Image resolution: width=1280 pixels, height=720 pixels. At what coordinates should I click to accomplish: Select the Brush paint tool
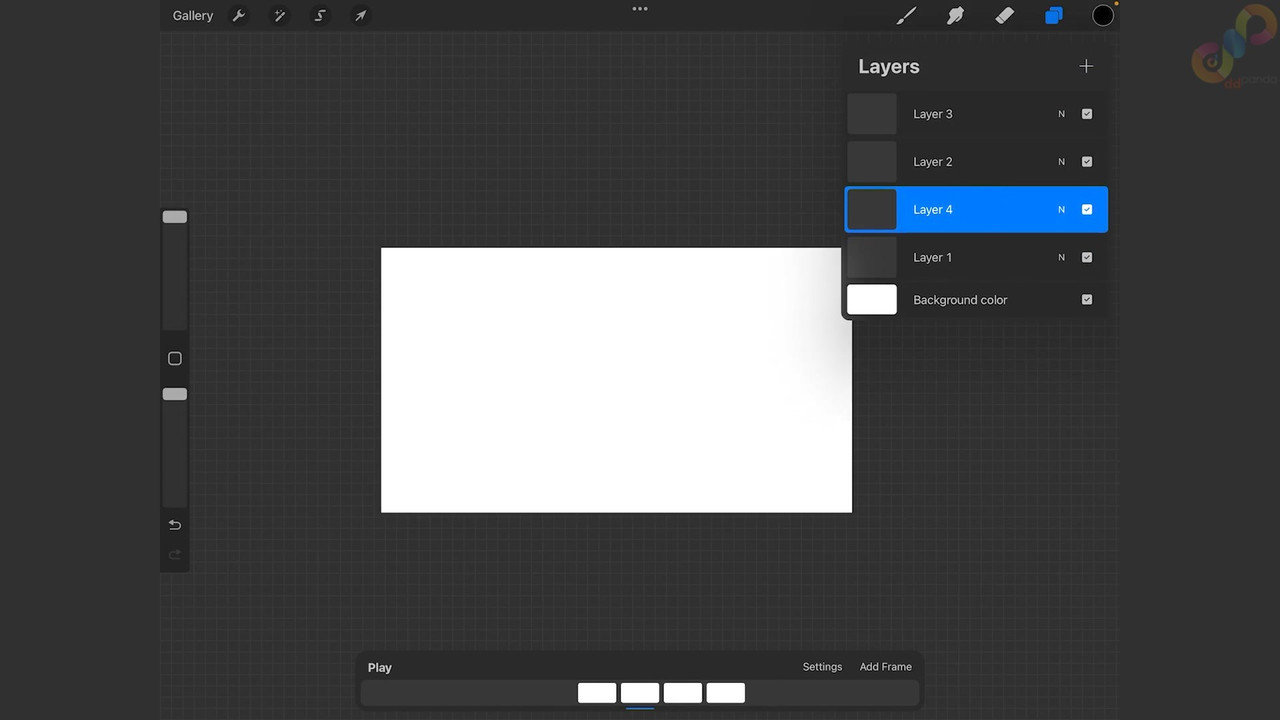point(906,16)
